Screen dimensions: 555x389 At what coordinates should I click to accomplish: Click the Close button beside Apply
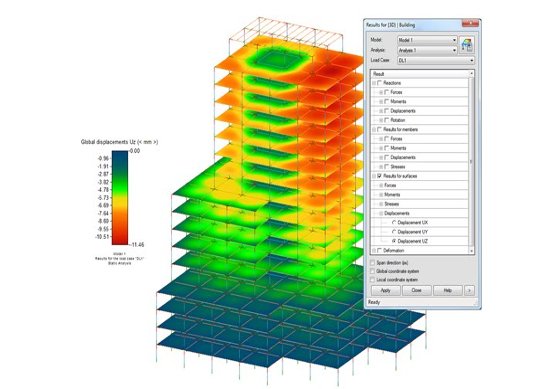click(x=417, y=290)
